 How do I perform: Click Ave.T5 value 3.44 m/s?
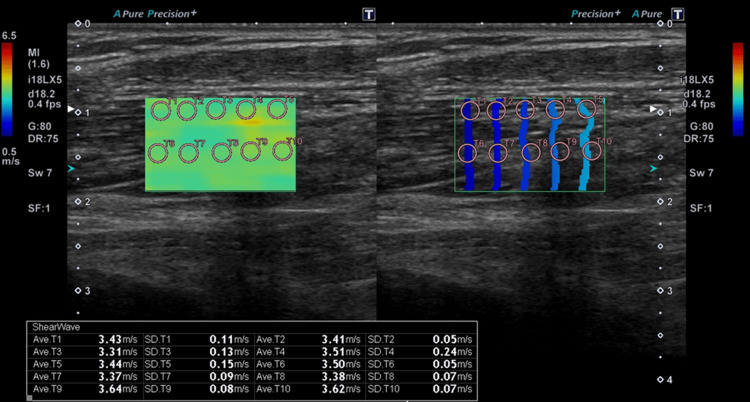[x=118, y=364]
